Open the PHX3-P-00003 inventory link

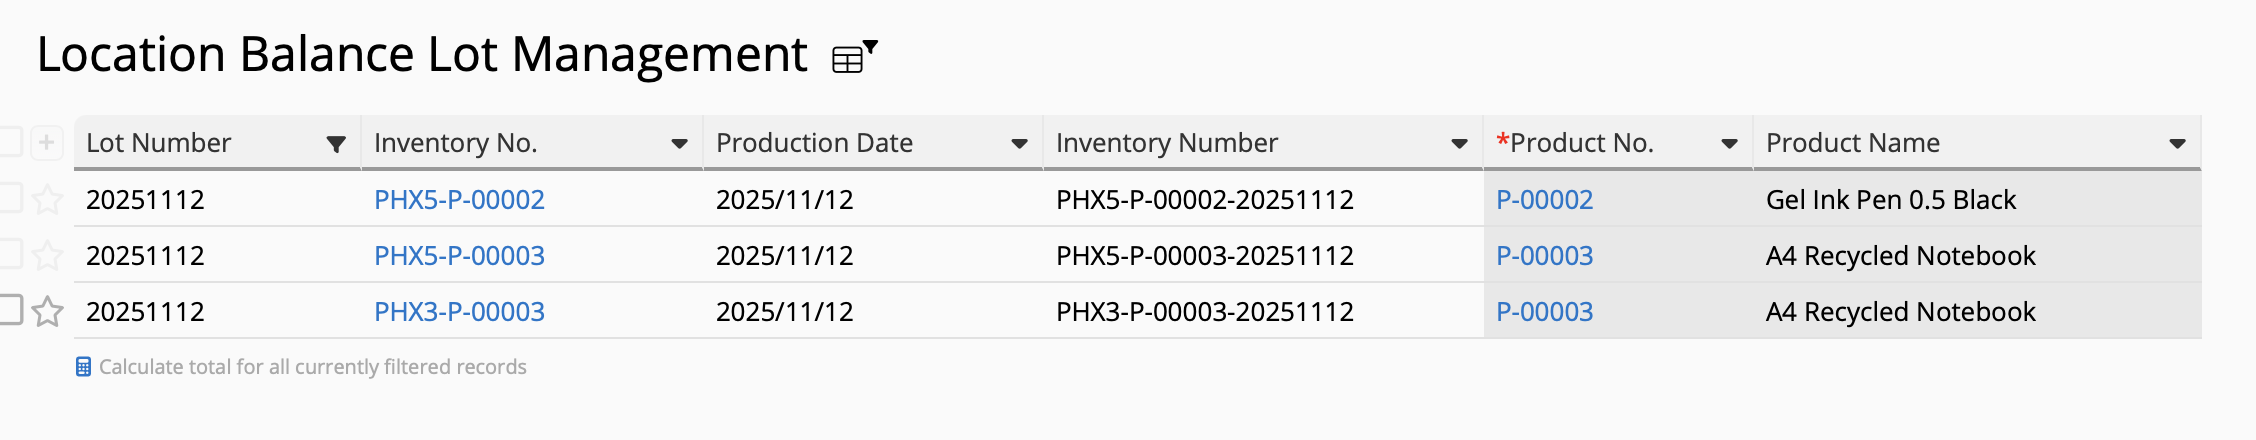pos(459,312)
